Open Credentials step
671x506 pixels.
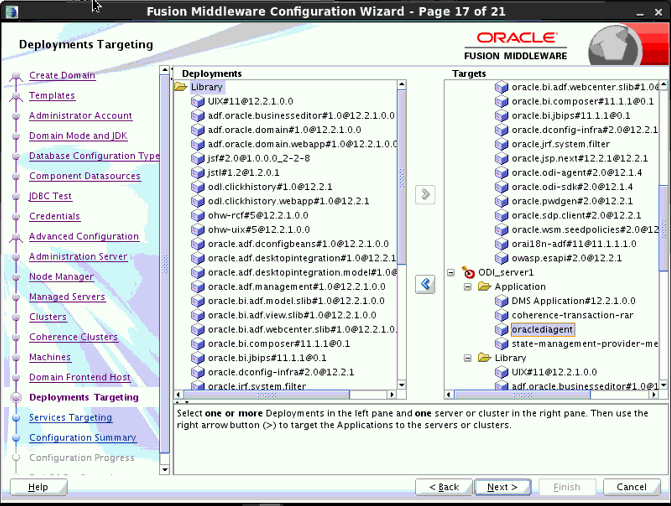coord(54,216)
